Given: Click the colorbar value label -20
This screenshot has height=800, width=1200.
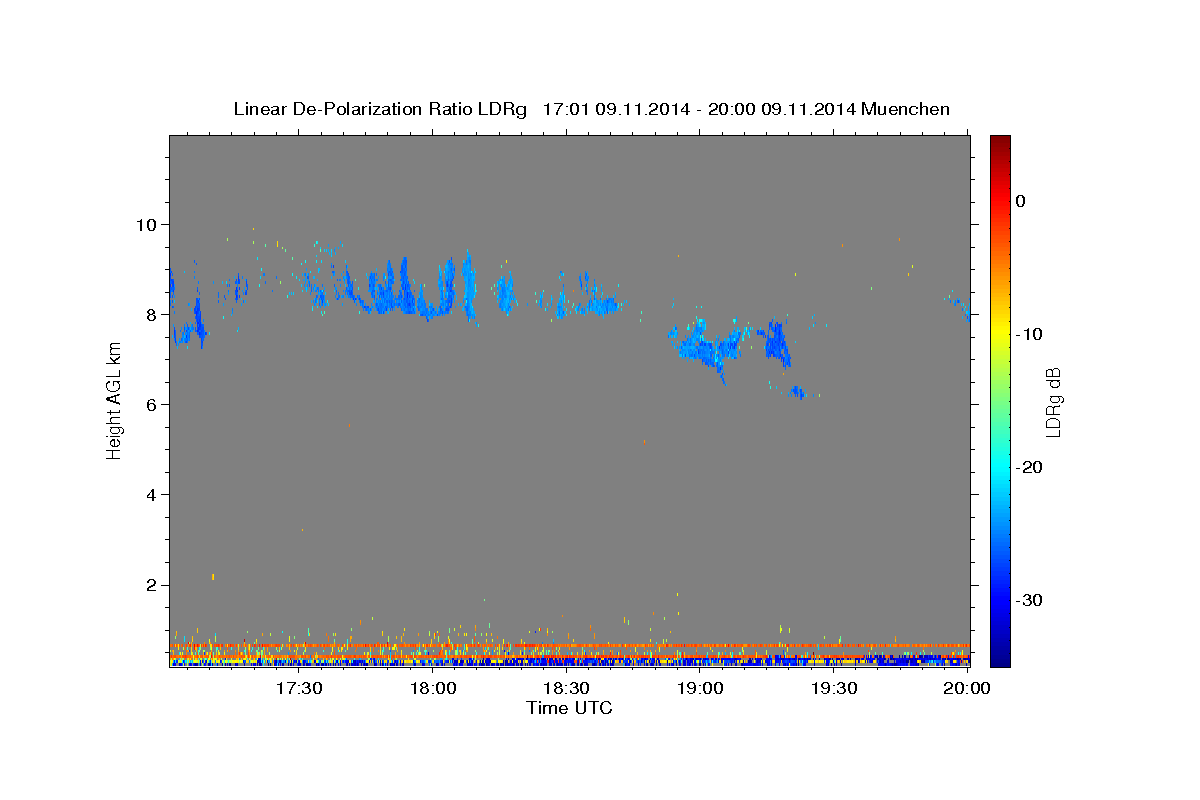Looking at the screenshot, I should (x=1028, y=467).
